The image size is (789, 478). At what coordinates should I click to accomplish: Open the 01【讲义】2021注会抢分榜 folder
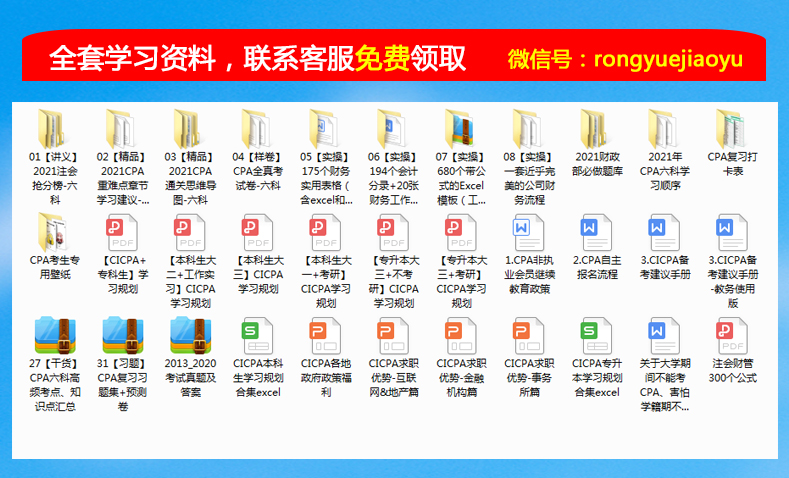[53, 129]
